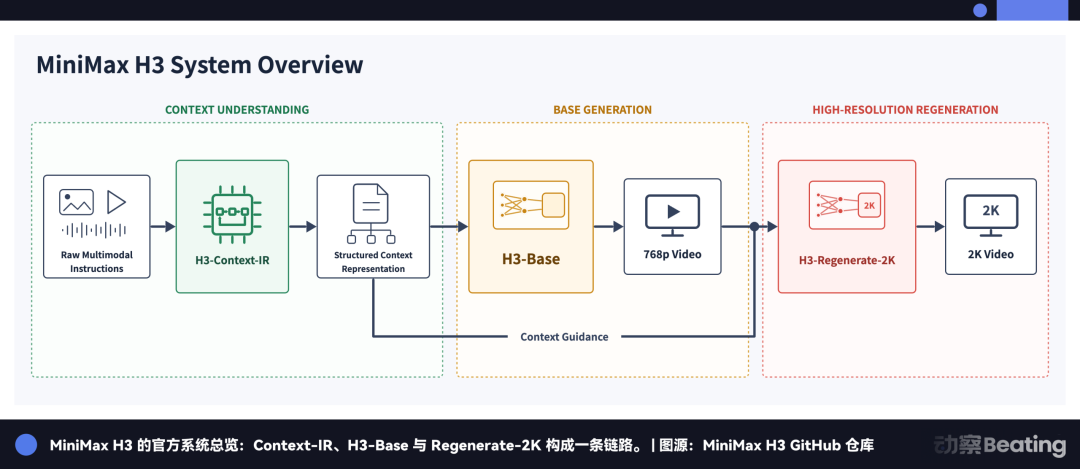Click the Structured Context Representation label
This screenshot has height=469, width=1080.
(373, 262)
